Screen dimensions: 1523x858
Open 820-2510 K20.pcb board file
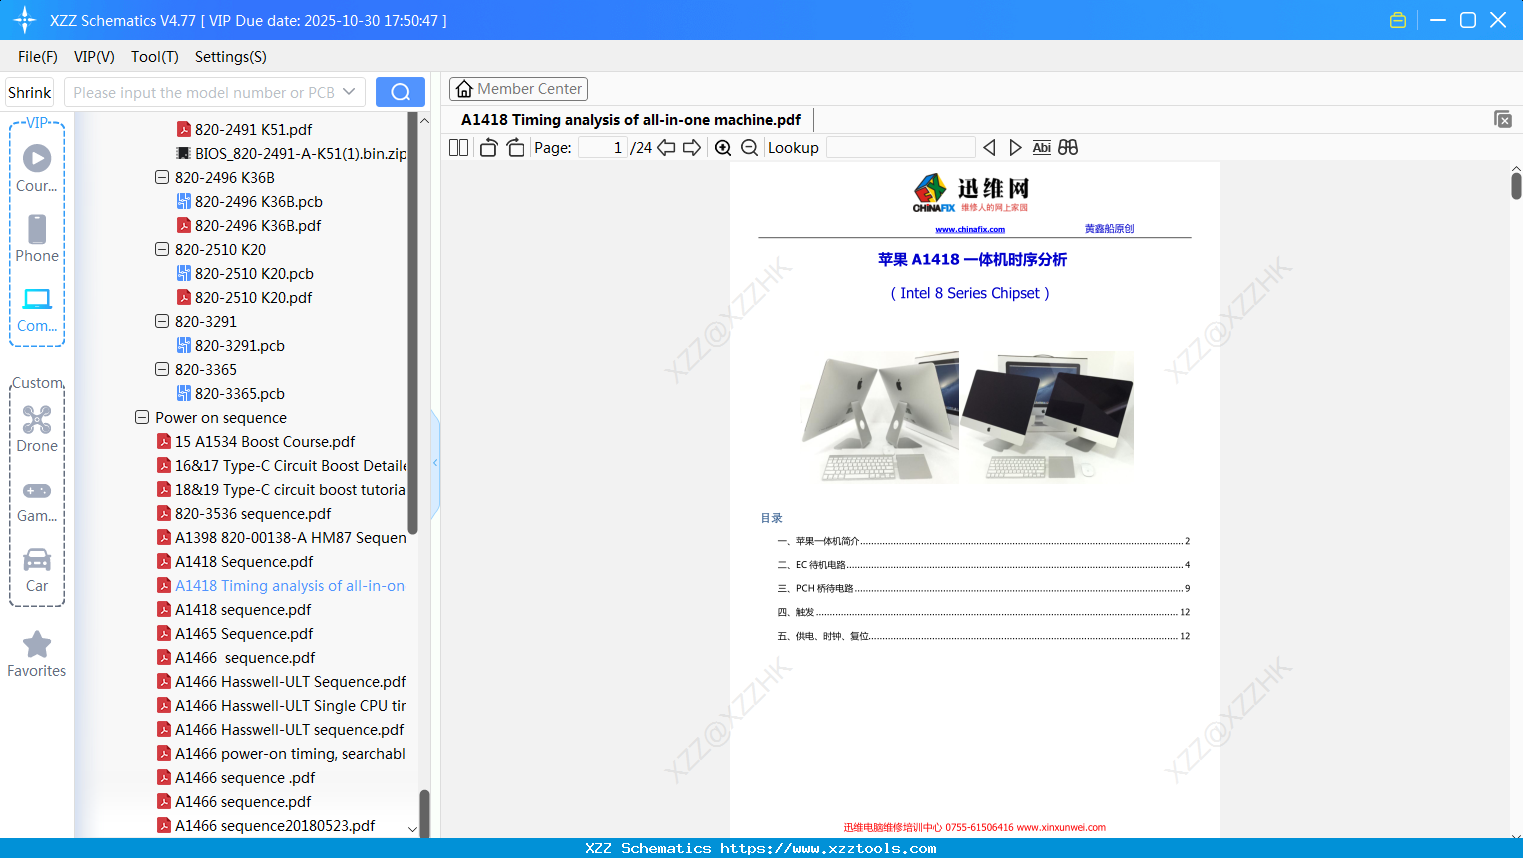[245, 274]
